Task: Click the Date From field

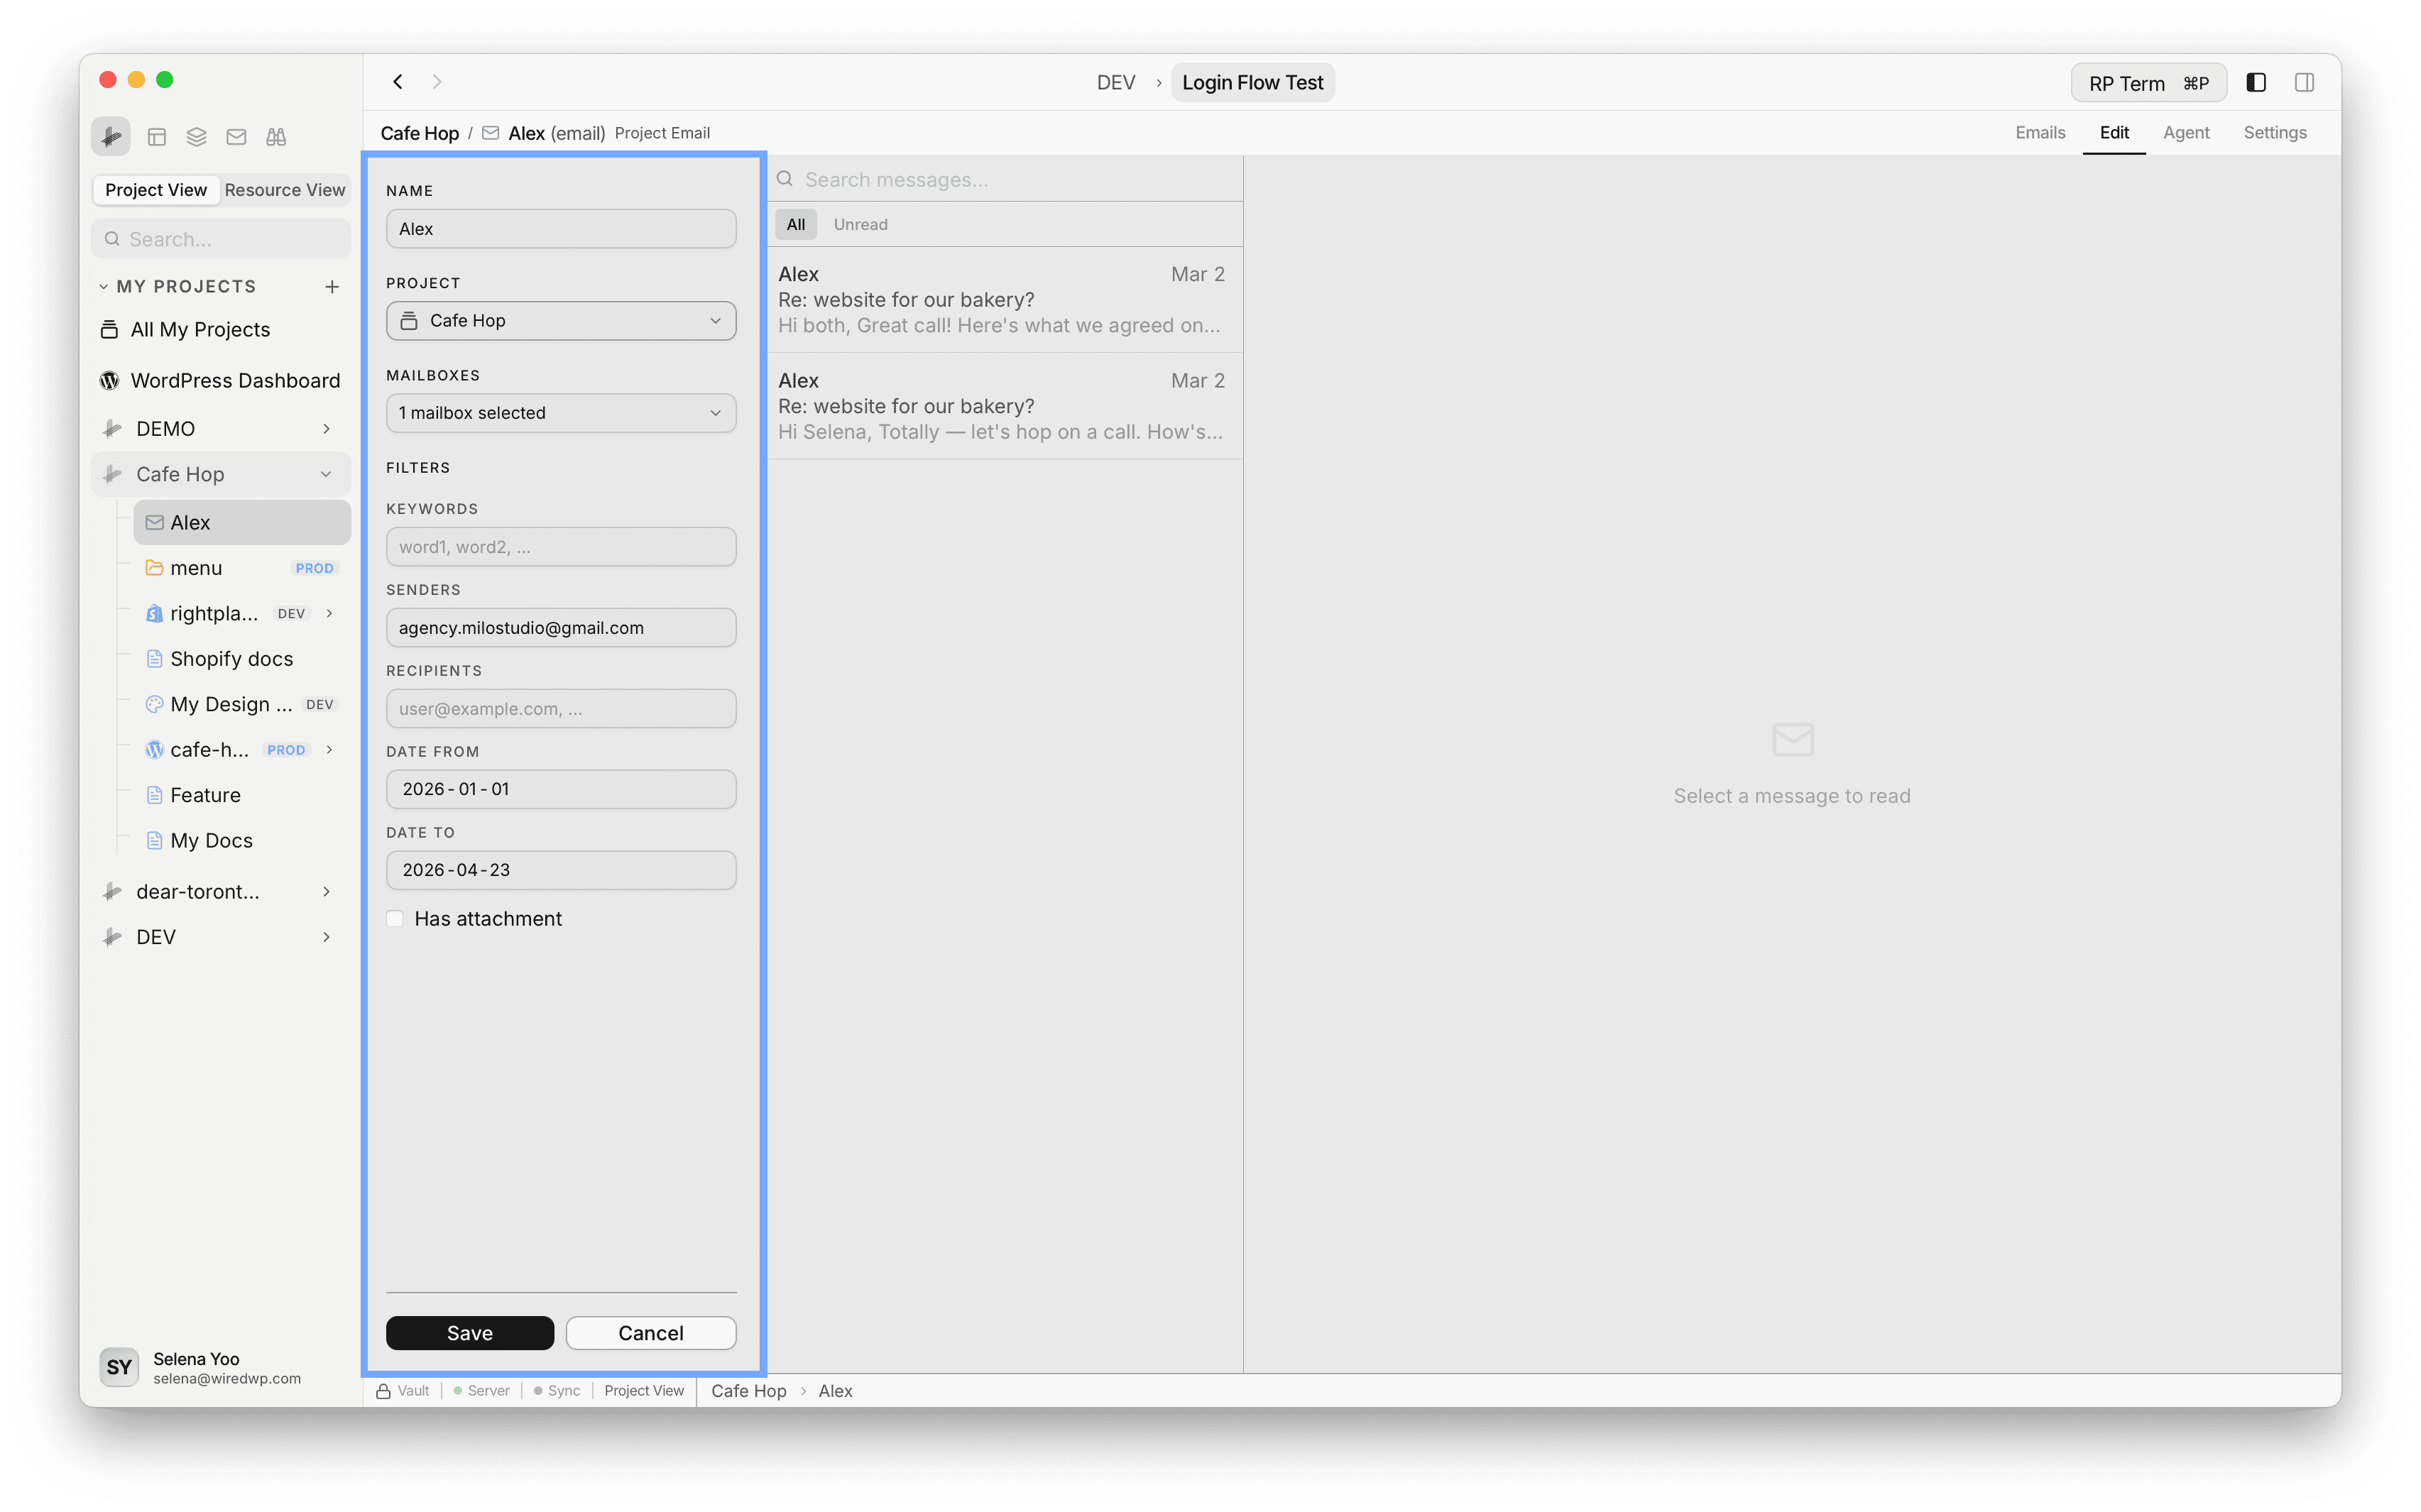Action: [x=561, y=790]
